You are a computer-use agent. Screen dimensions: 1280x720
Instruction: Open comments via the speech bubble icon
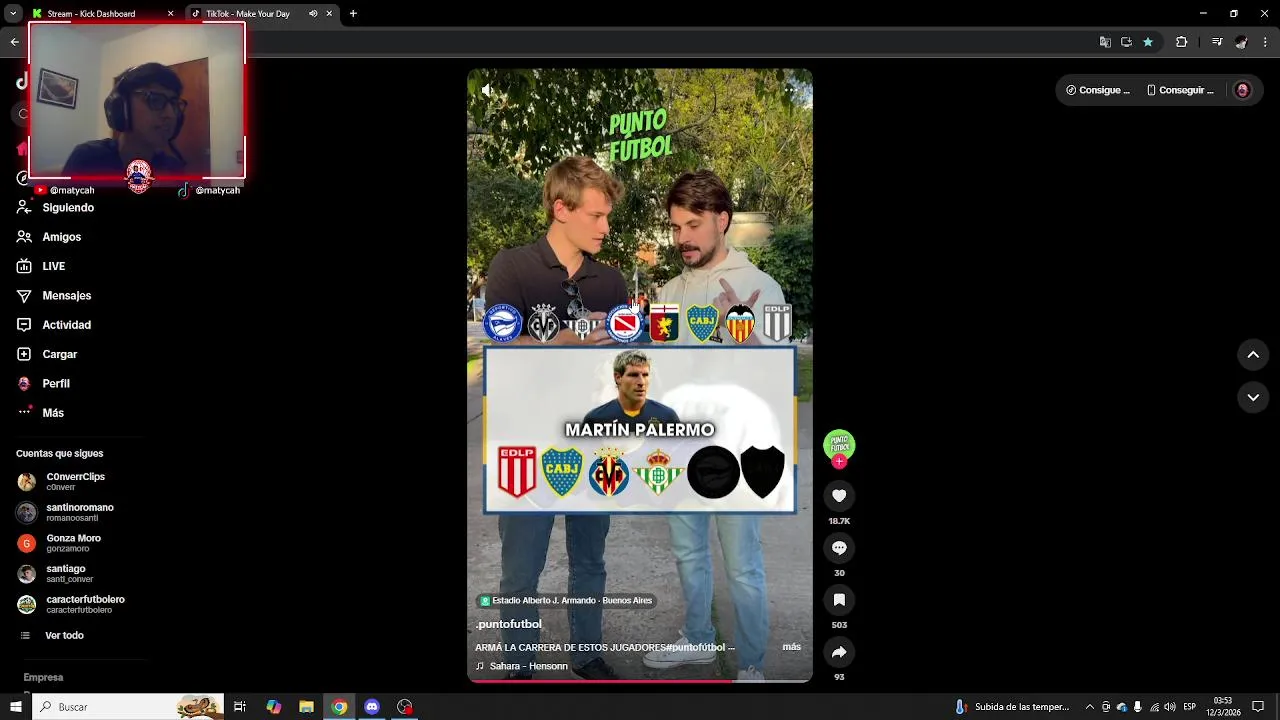click(839, 548)
